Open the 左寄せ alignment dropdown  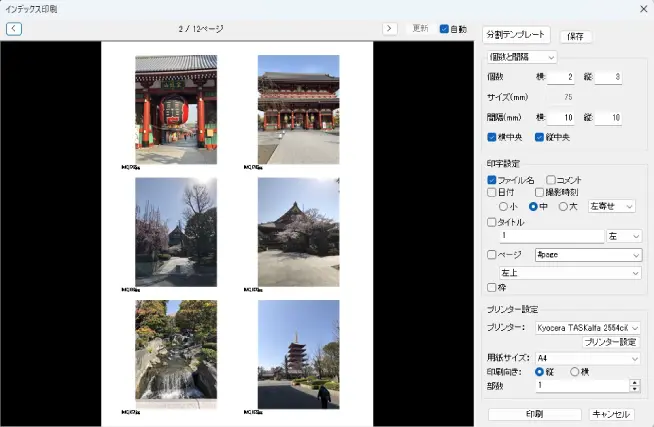pyautogui.click(x=611, y=206)
